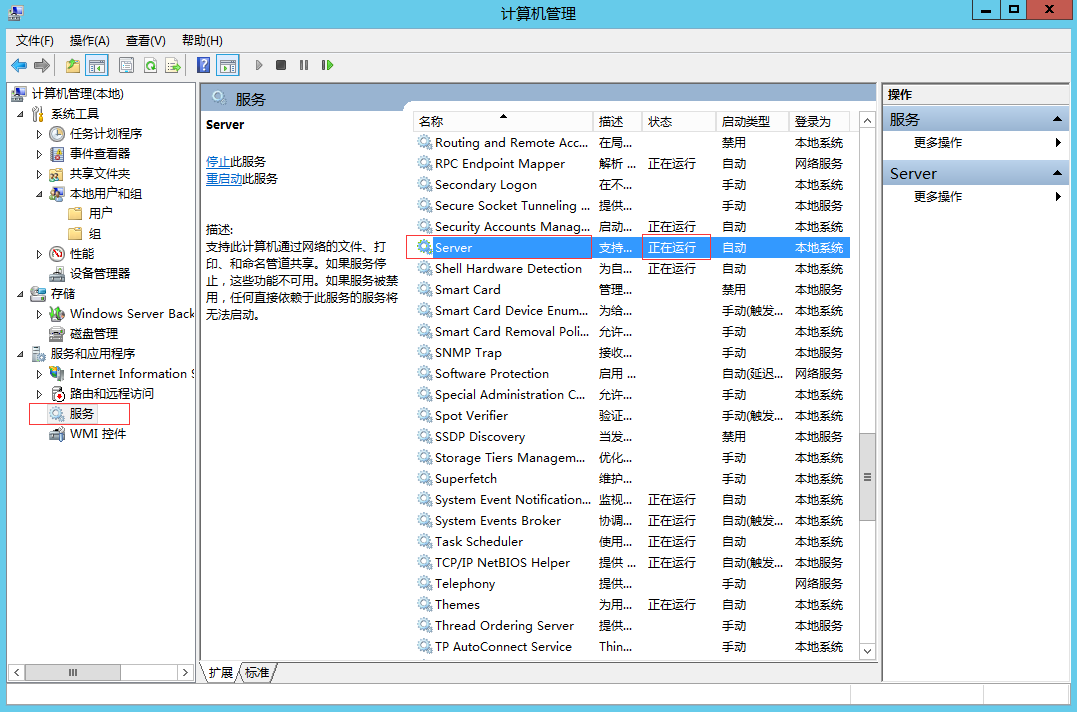Screen dimensions: 1077x712
Task: Toggle the Show/Hide Console Tree icon
Action: [97, 65]
